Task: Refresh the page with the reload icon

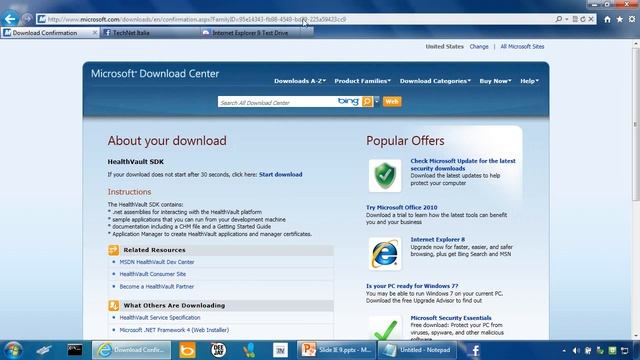Action: click(x=583, y=19)
